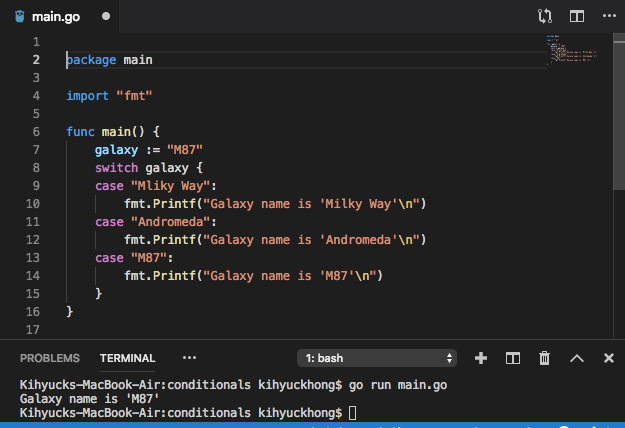The height and width of the screenshot is (428, 625).
Task: Split the editor with the split icon
Action: click(577, 16)
